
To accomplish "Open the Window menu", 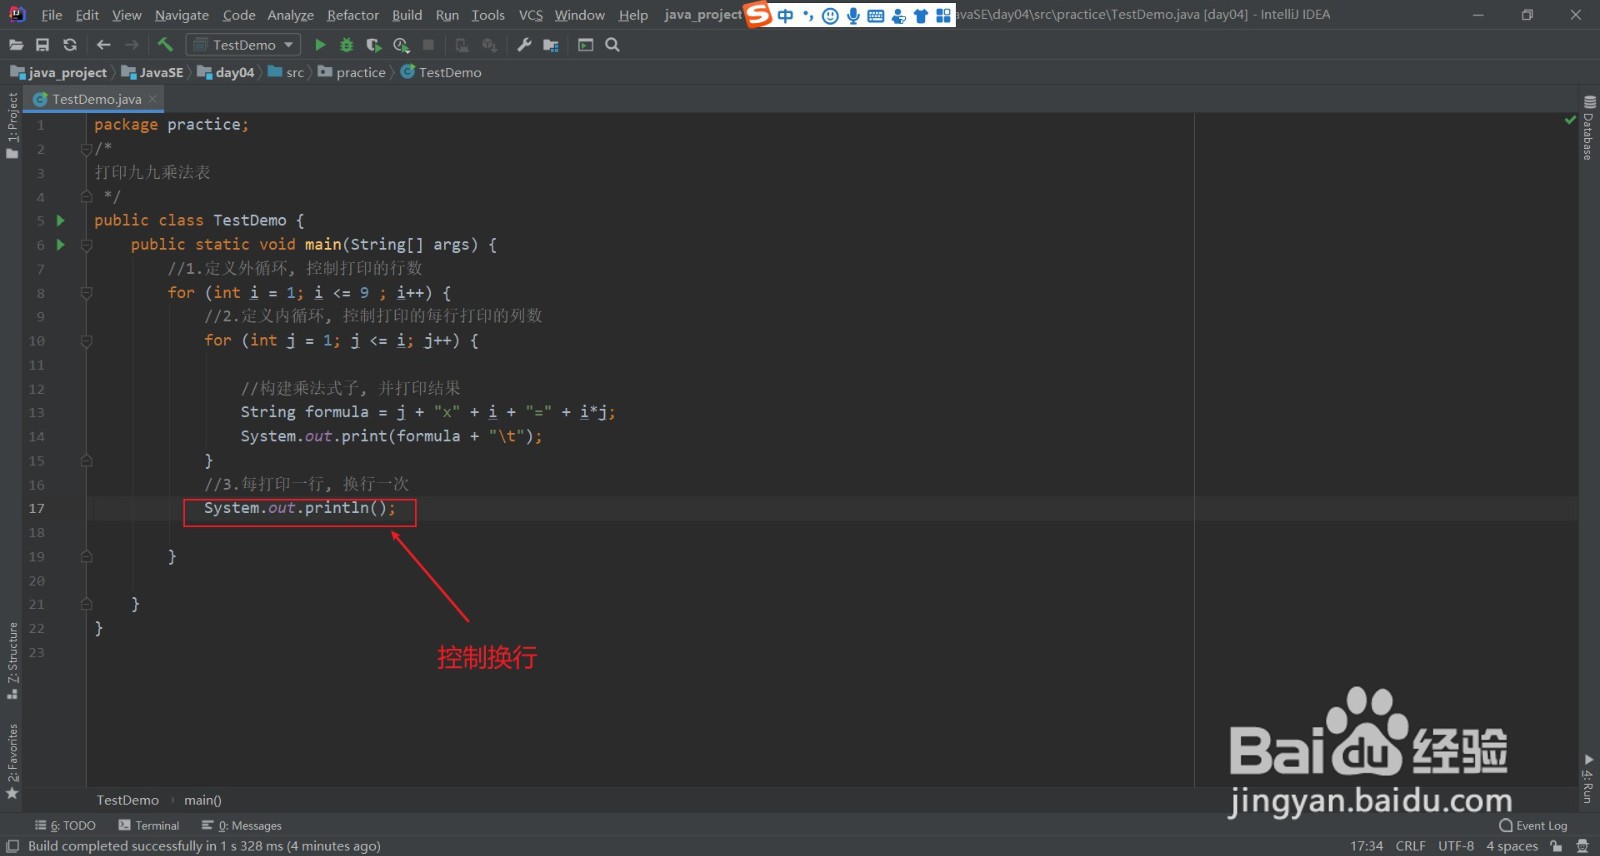I will (580, 15).
